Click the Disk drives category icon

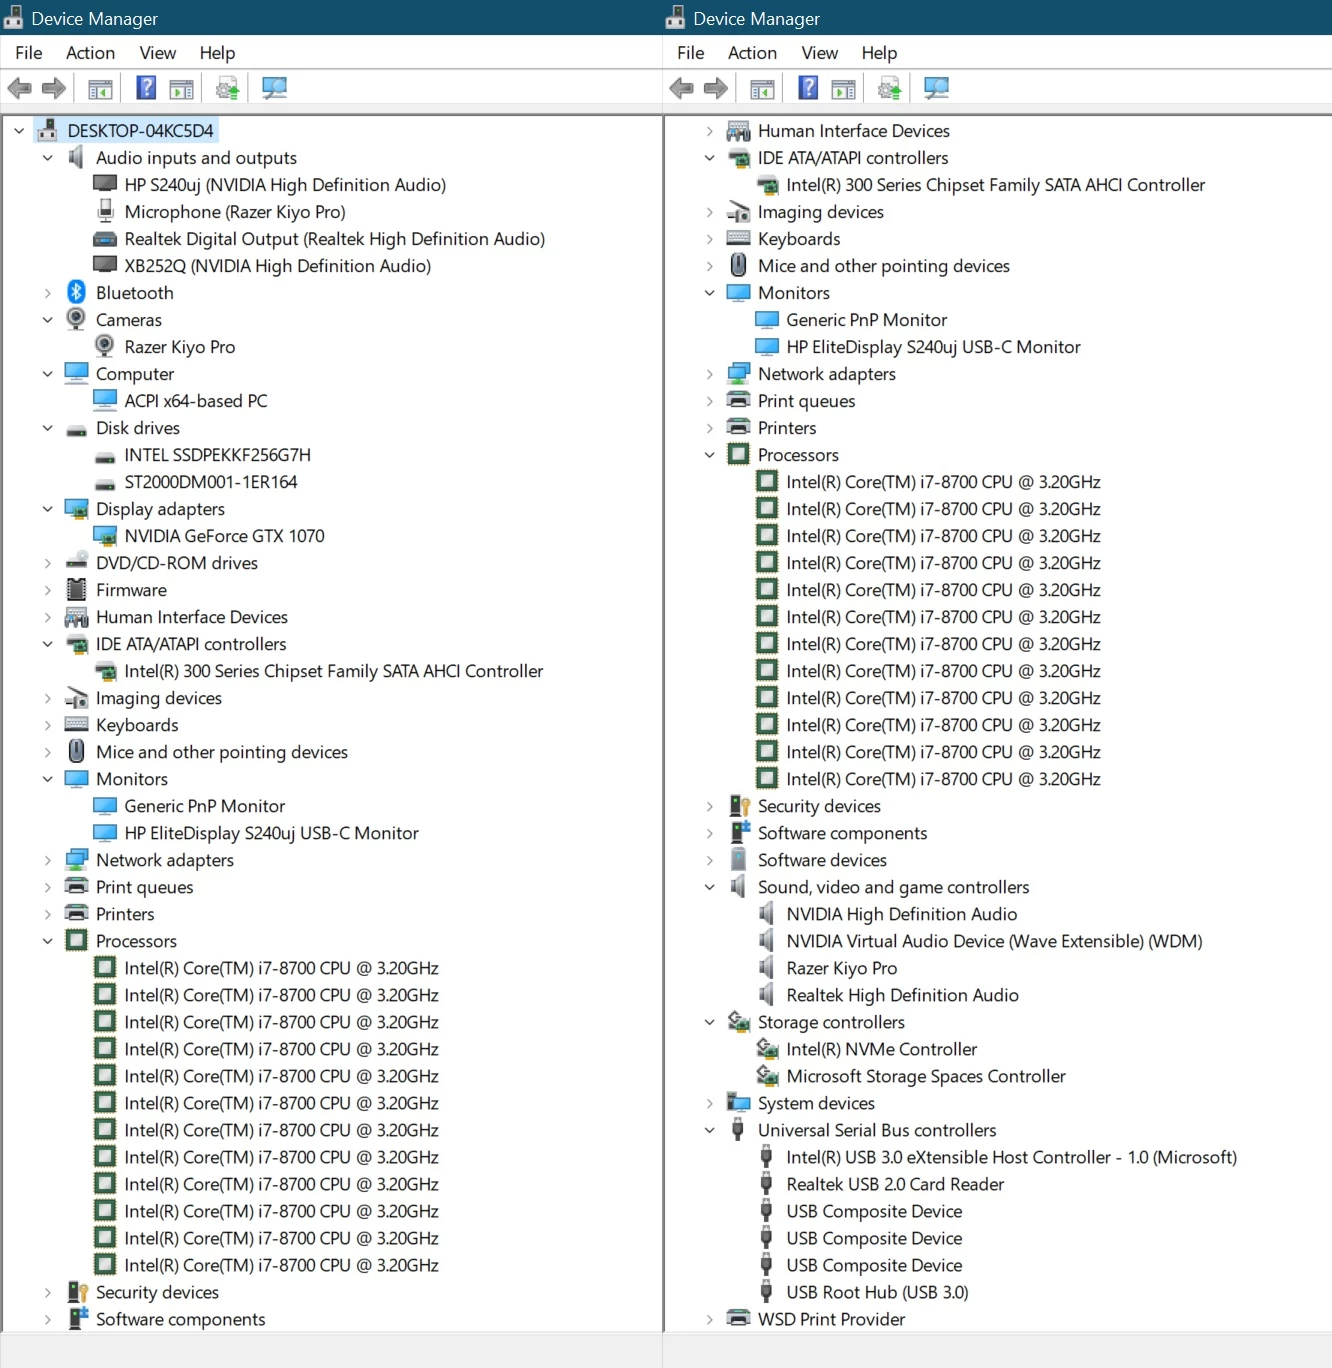(x=76, y=429)
